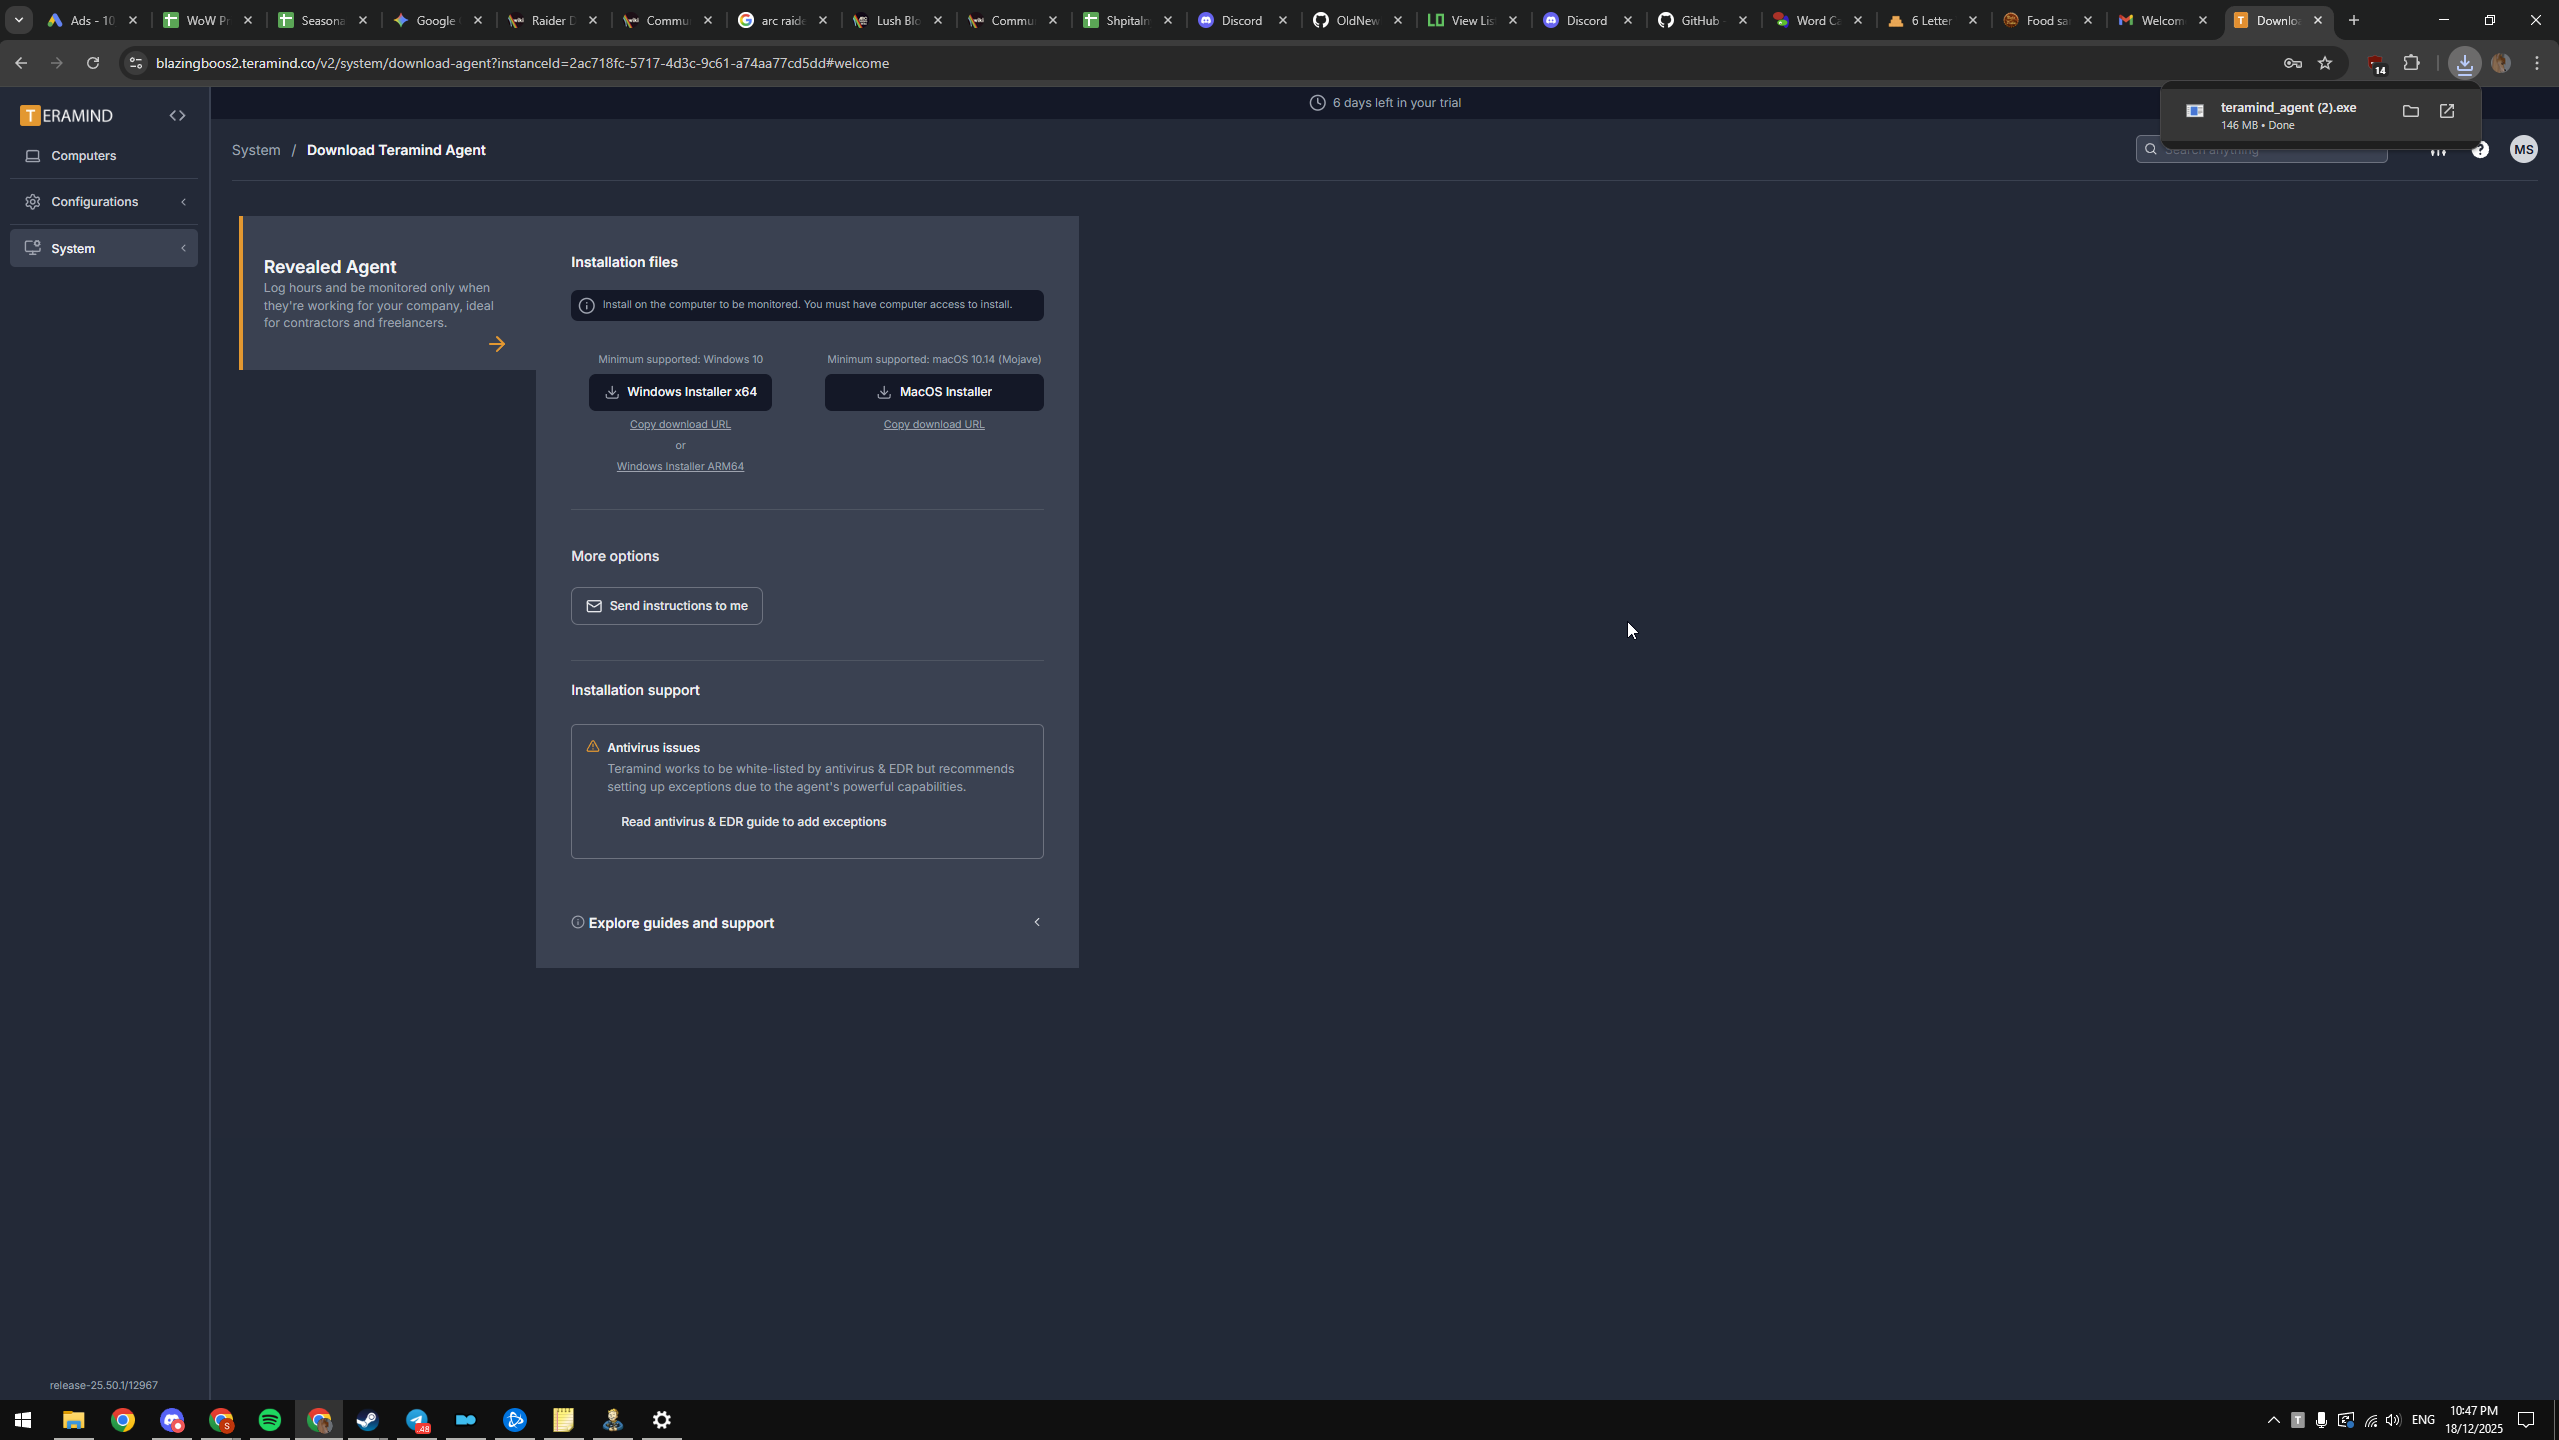Switch to the GitHub browser tab
Screen dimensions: 2559x1440
[1699, 20]
